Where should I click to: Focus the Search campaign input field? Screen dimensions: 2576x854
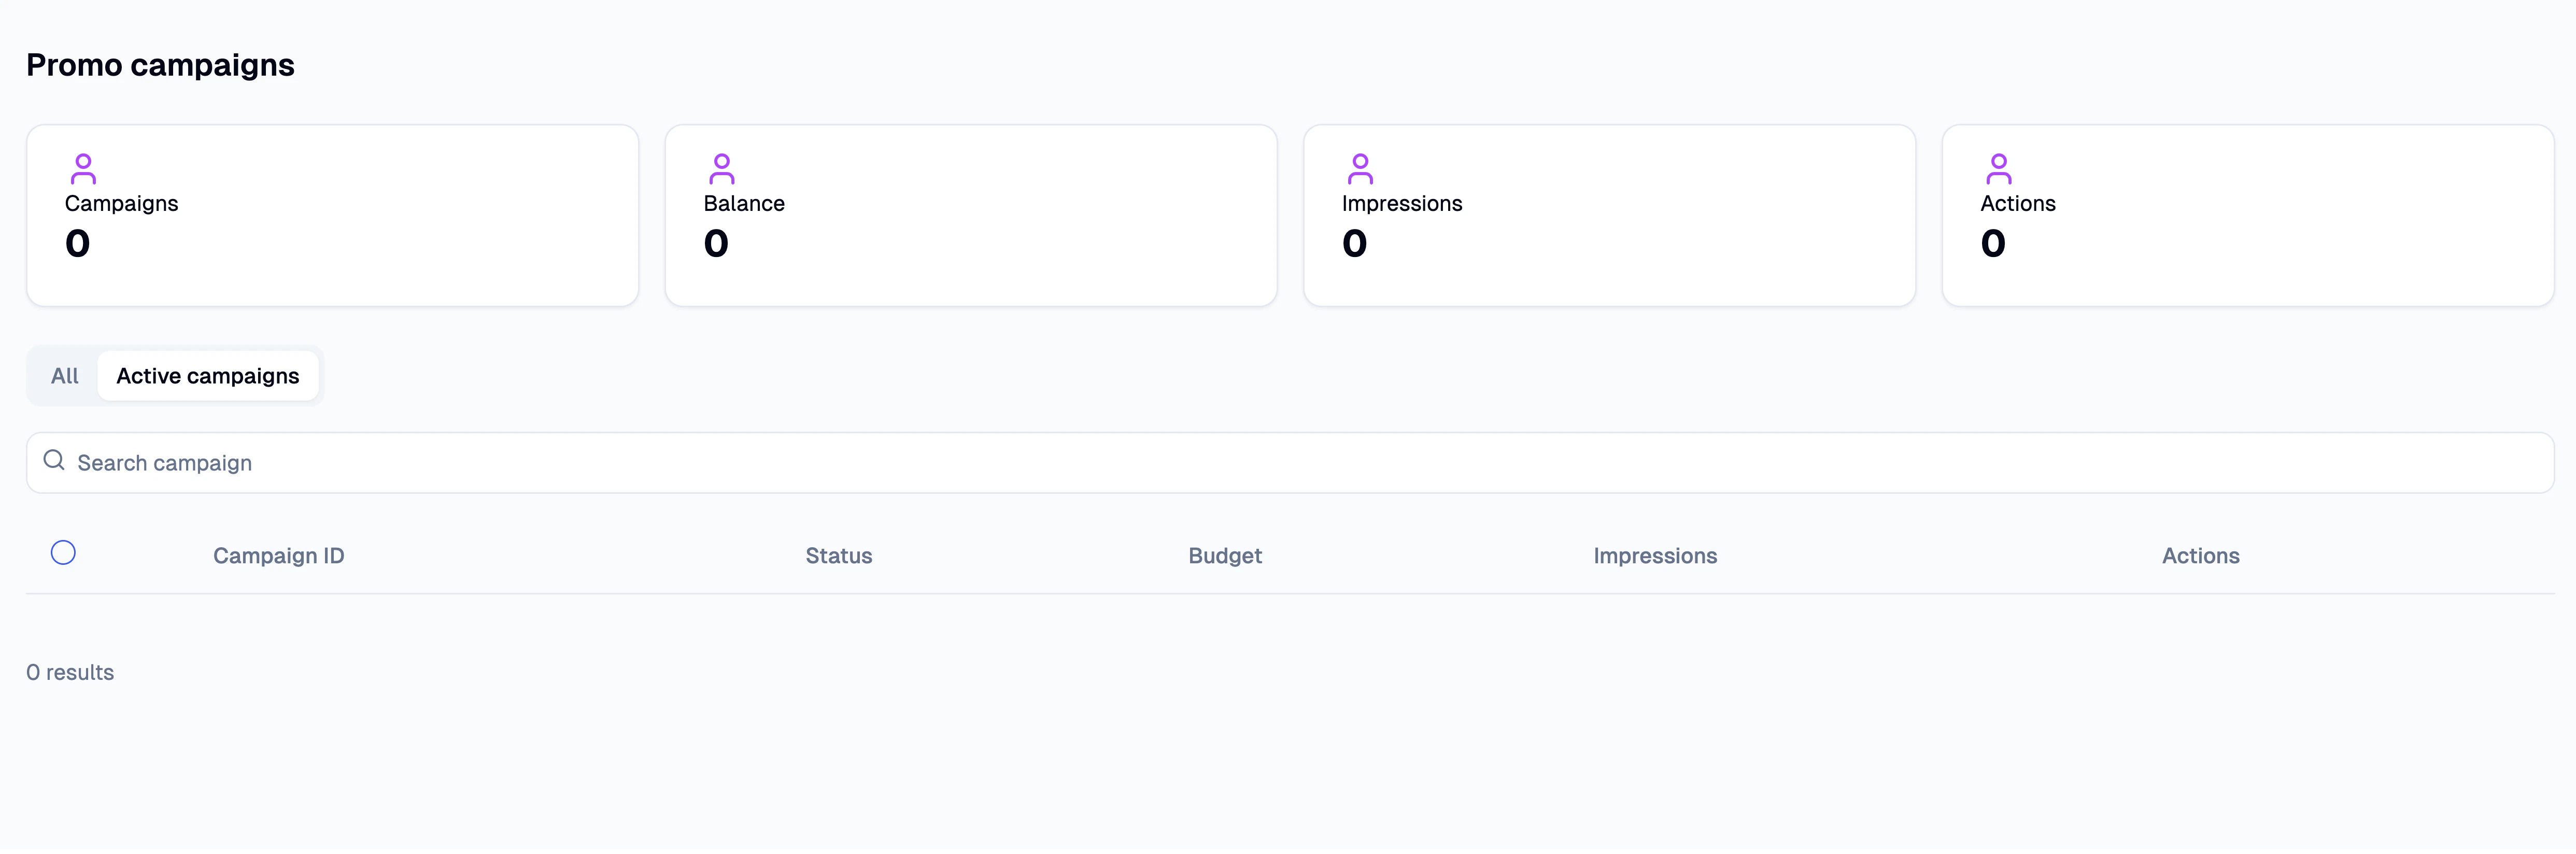coord(1290,463)
